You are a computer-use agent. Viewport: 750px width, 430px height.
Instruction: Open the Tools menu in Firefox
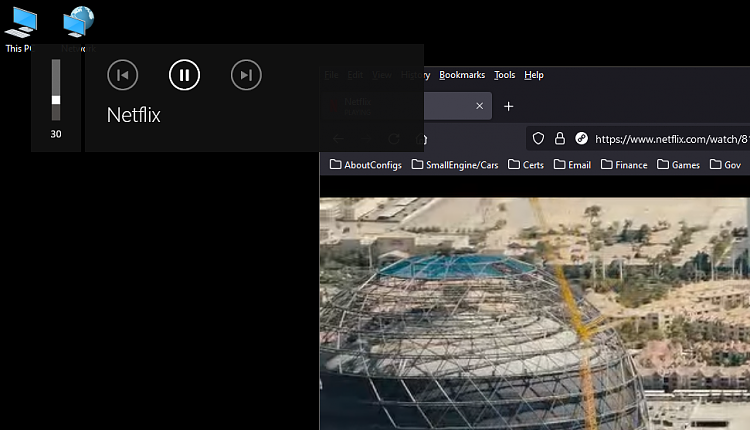point(505,75)
